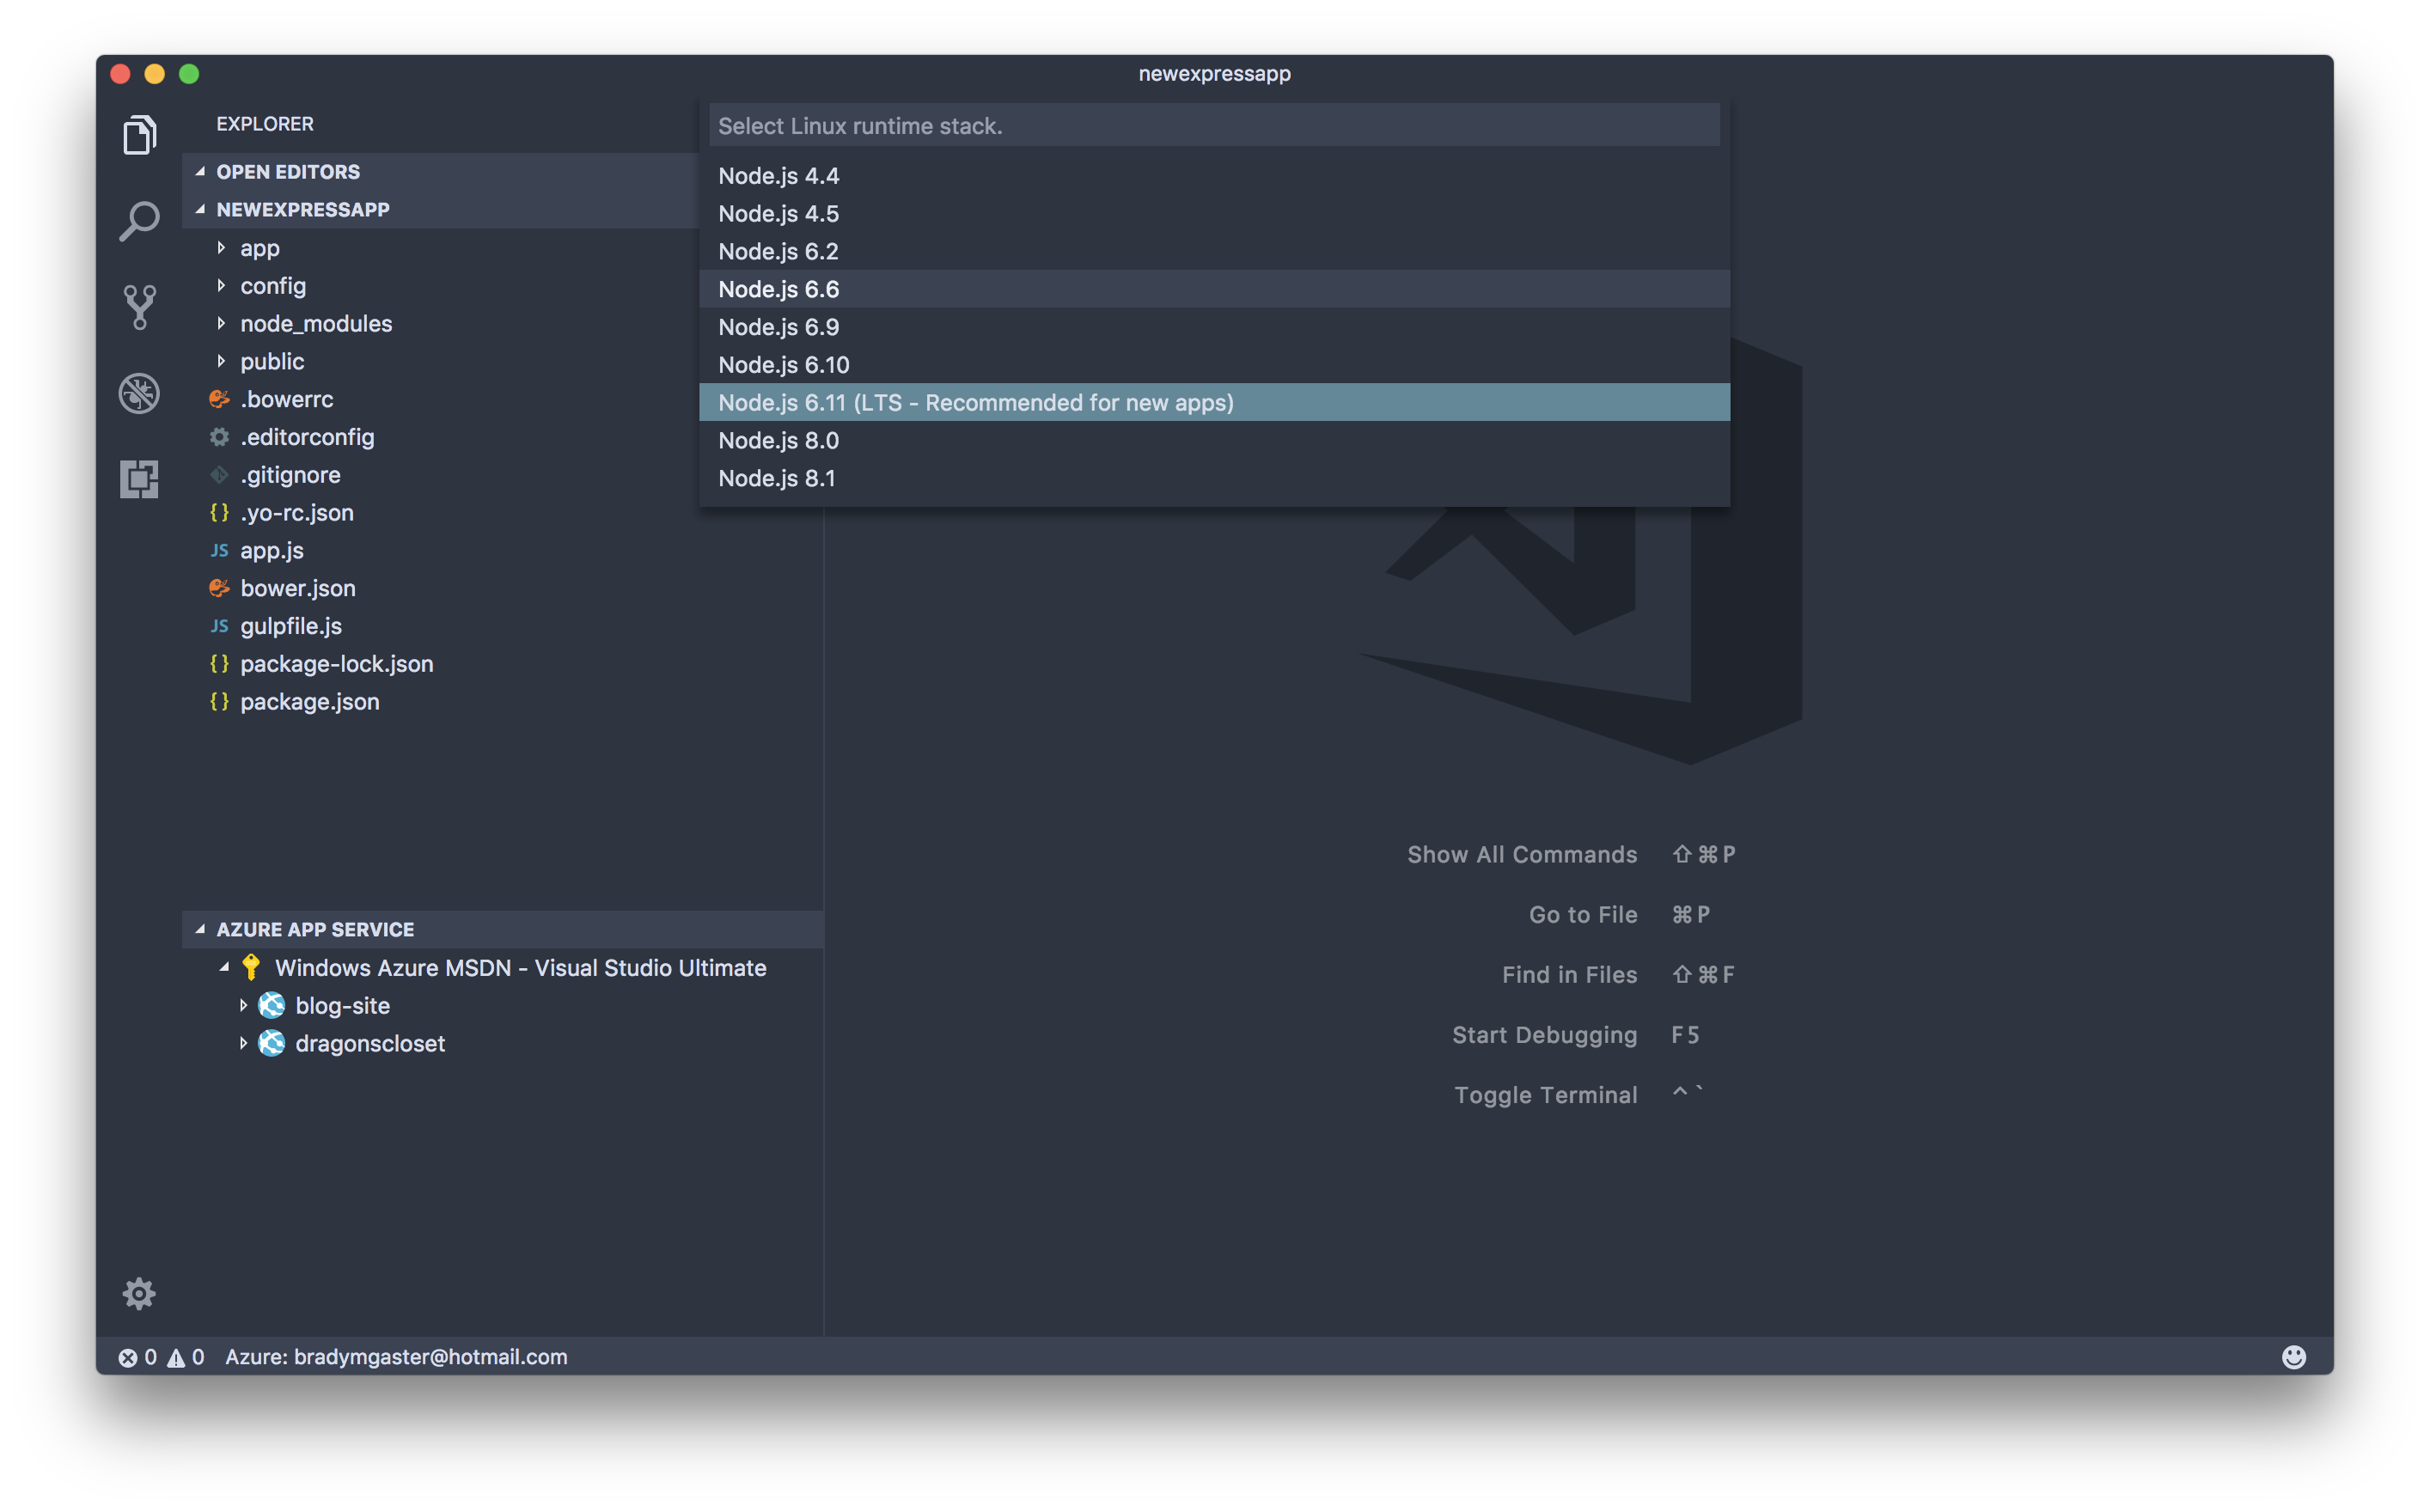Click the key icon of Azure subscription
The height and width of the screenshot is (1512, 2430).
coord(251,967)
